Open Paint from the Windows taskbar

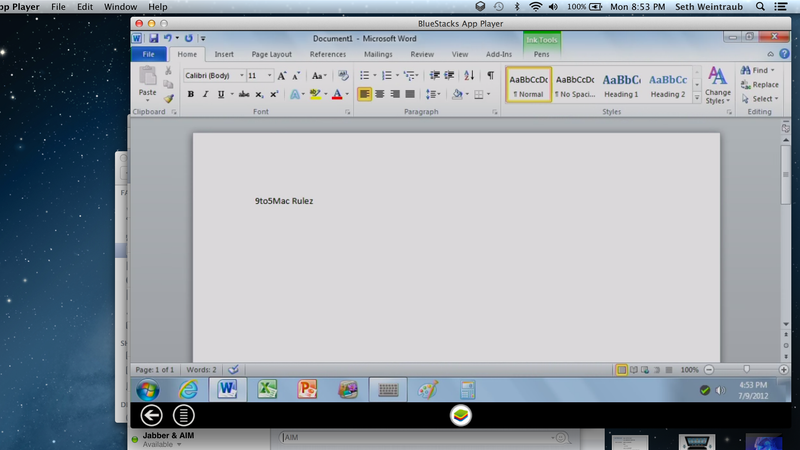pyautogui.click(x=428, y=390)
